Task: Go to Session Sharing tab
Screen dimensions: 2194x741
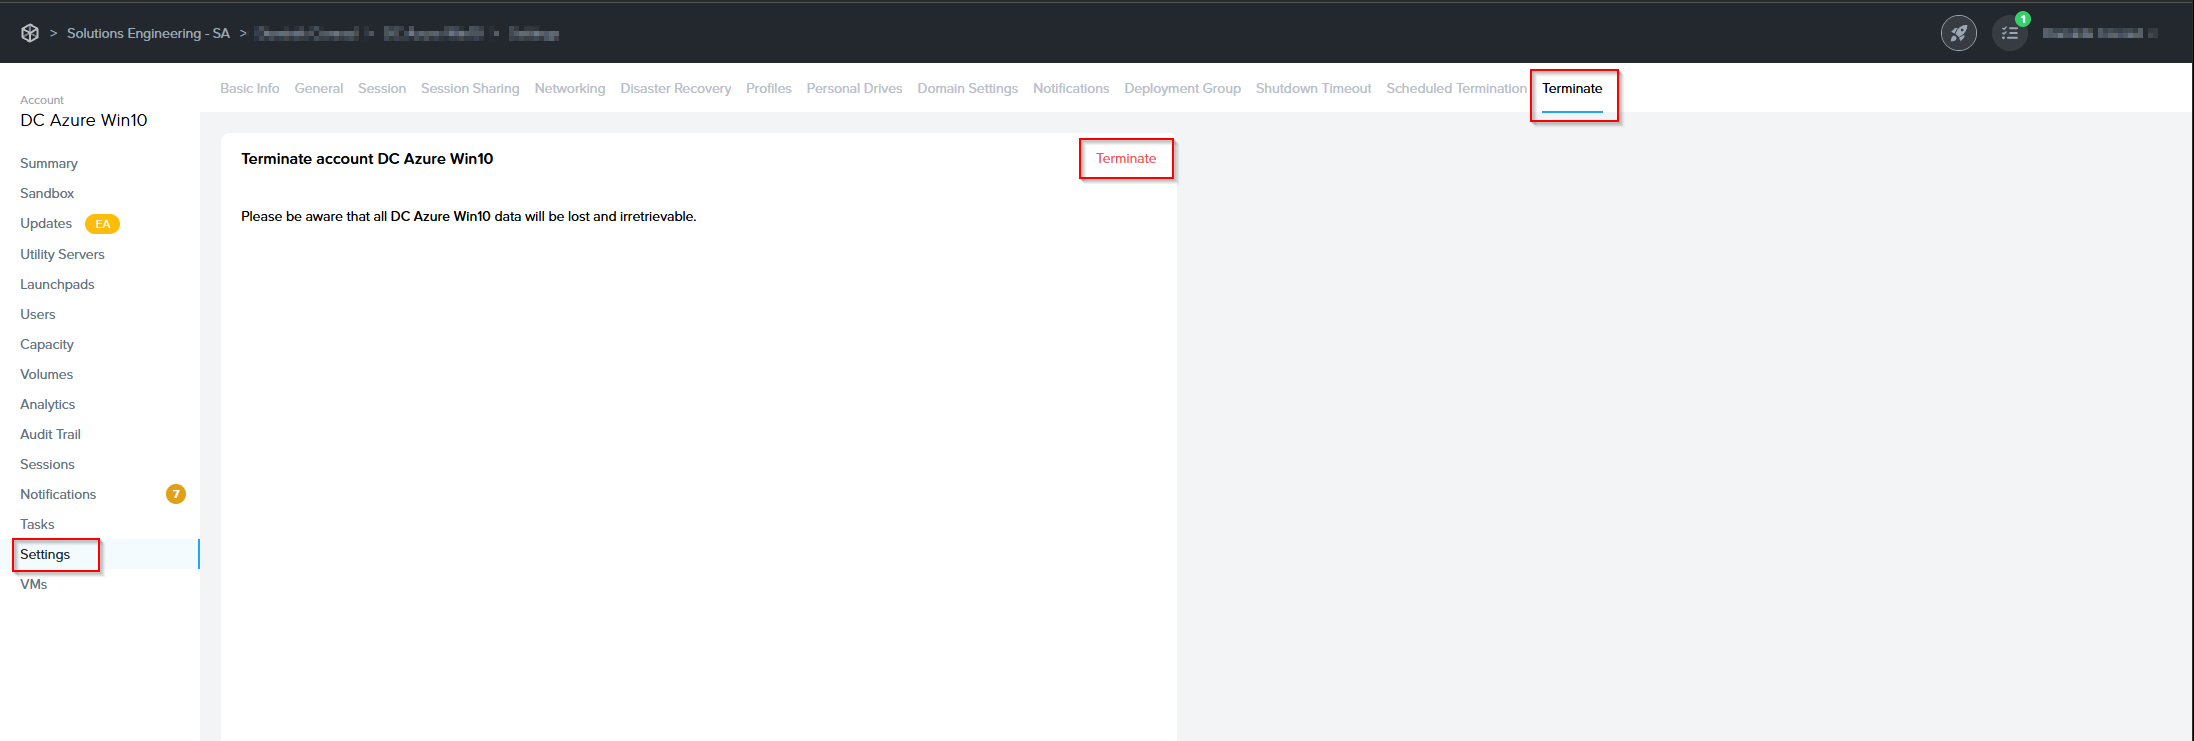Action: point(470,88)
